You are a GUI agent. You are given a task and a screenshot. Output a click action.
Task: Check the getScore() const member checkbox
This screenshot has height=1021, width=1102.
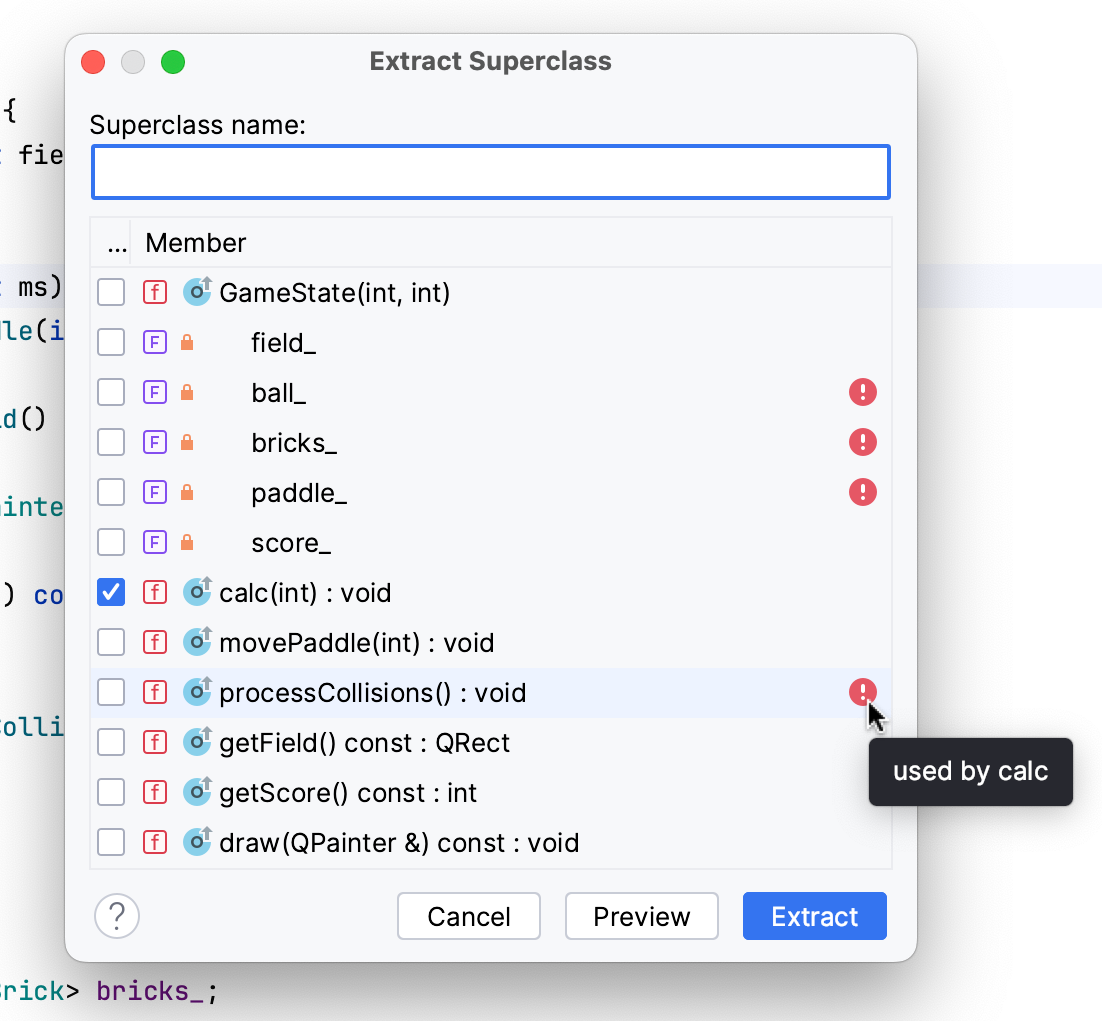(110, 792)
